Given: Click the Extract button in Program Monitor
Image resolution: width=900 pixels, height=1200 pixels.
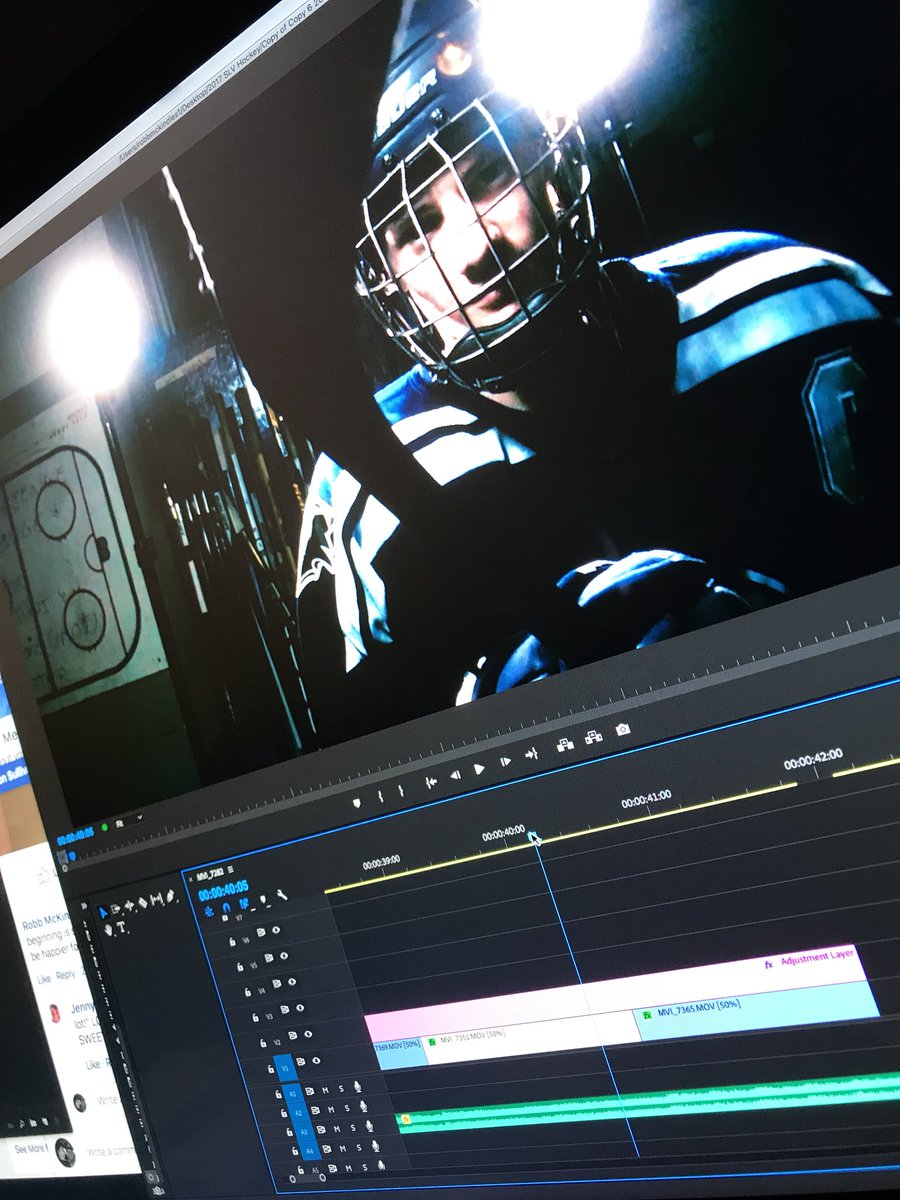Looking at the screenshot, I should 594,737.
